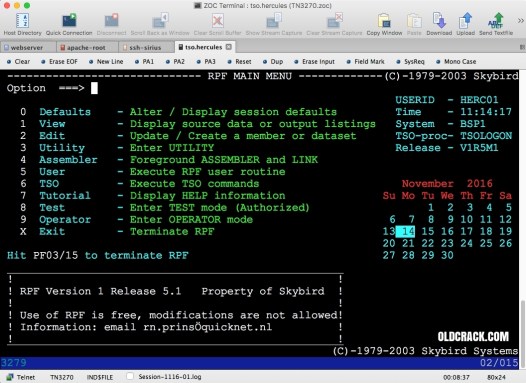This screenshot has width=526, height=383.
Task: Close the tso.hercules tab
Action: point(228,47)
